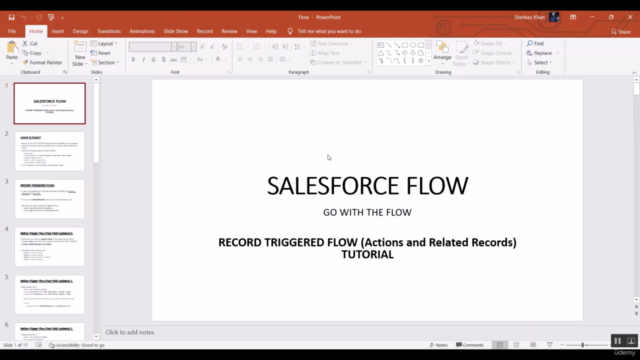Open the font name combo box
This screenshot has width=640, height=360.
point(153,47)
